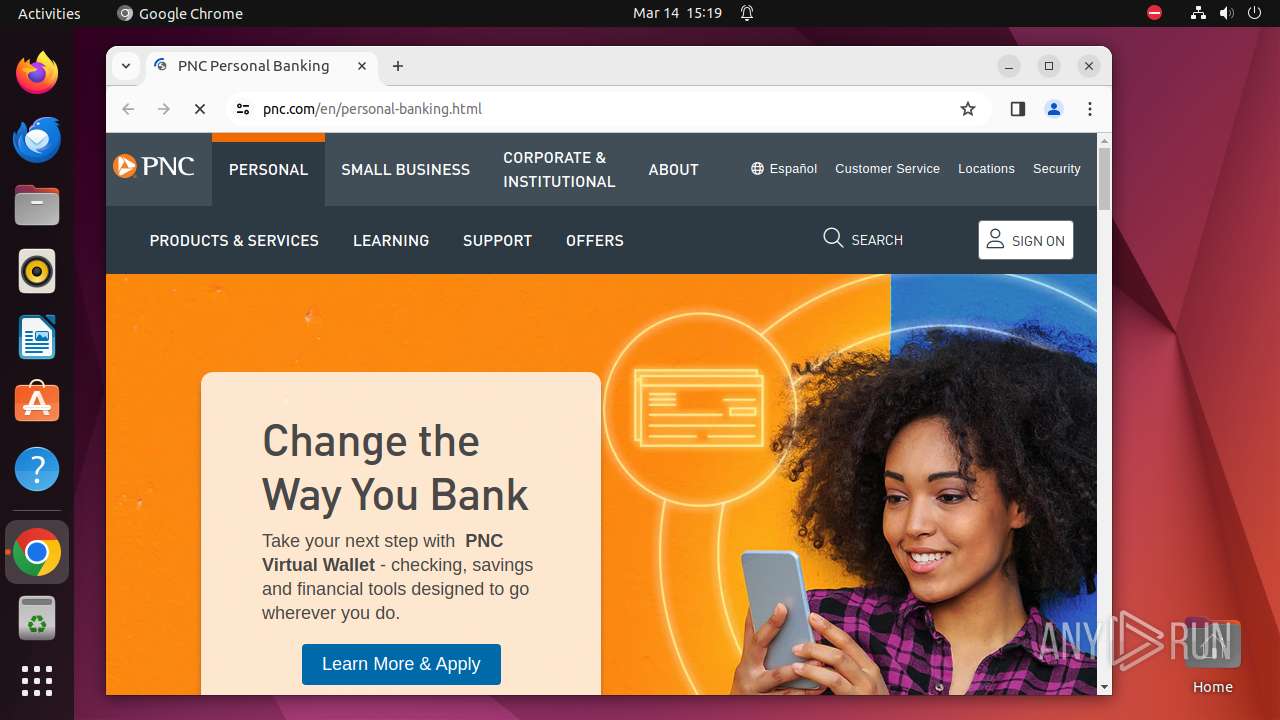The width and height of the screenshot is (1280, 720).
Task: Expand the tab search dropdown arrow
Action: coord(126,66)
